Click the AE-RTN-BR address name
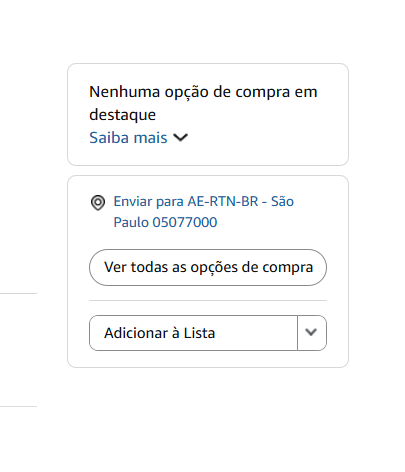405x472 pixels. tap(223, 201)
